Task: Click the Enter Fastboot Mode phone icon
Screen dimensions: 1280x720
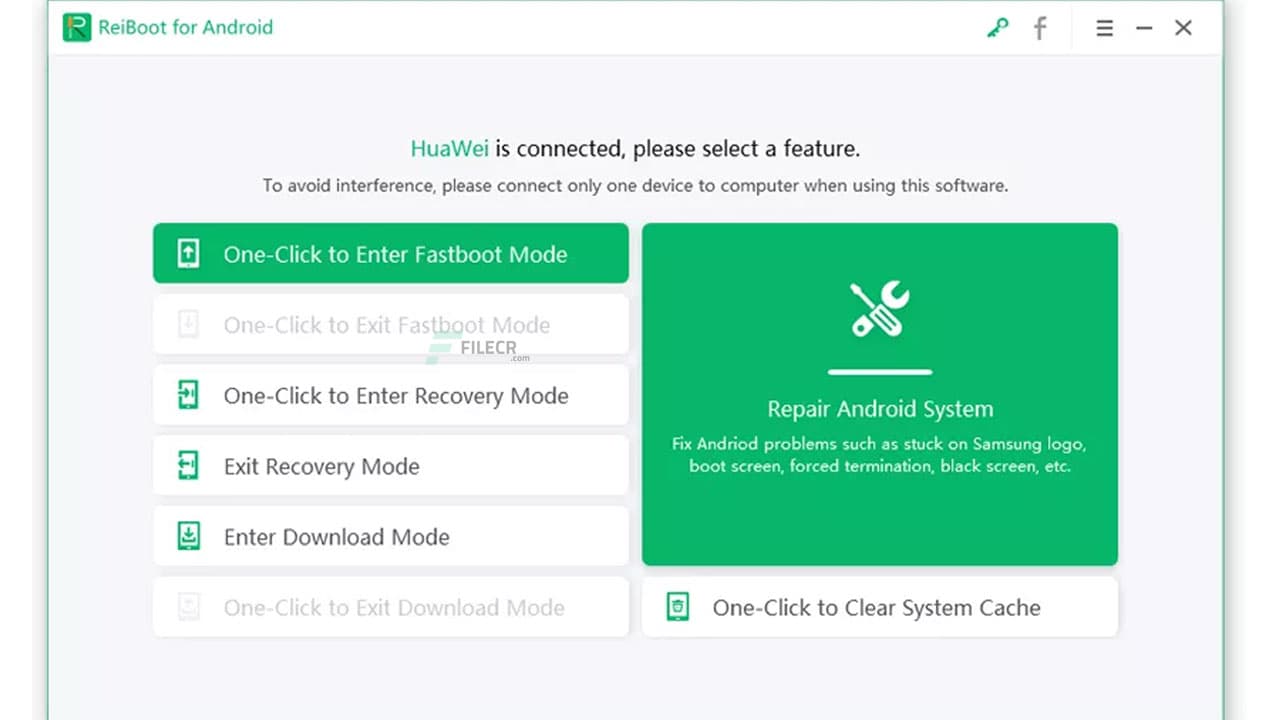Action: click(x=189, y=253)
